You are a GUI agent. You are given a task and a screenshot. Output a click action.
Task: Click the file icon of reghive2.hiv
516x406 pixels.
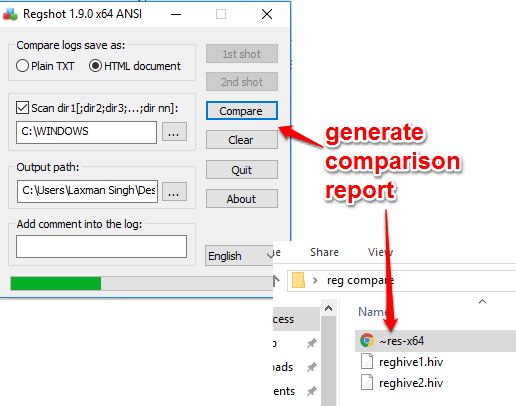tap(367, 382)
